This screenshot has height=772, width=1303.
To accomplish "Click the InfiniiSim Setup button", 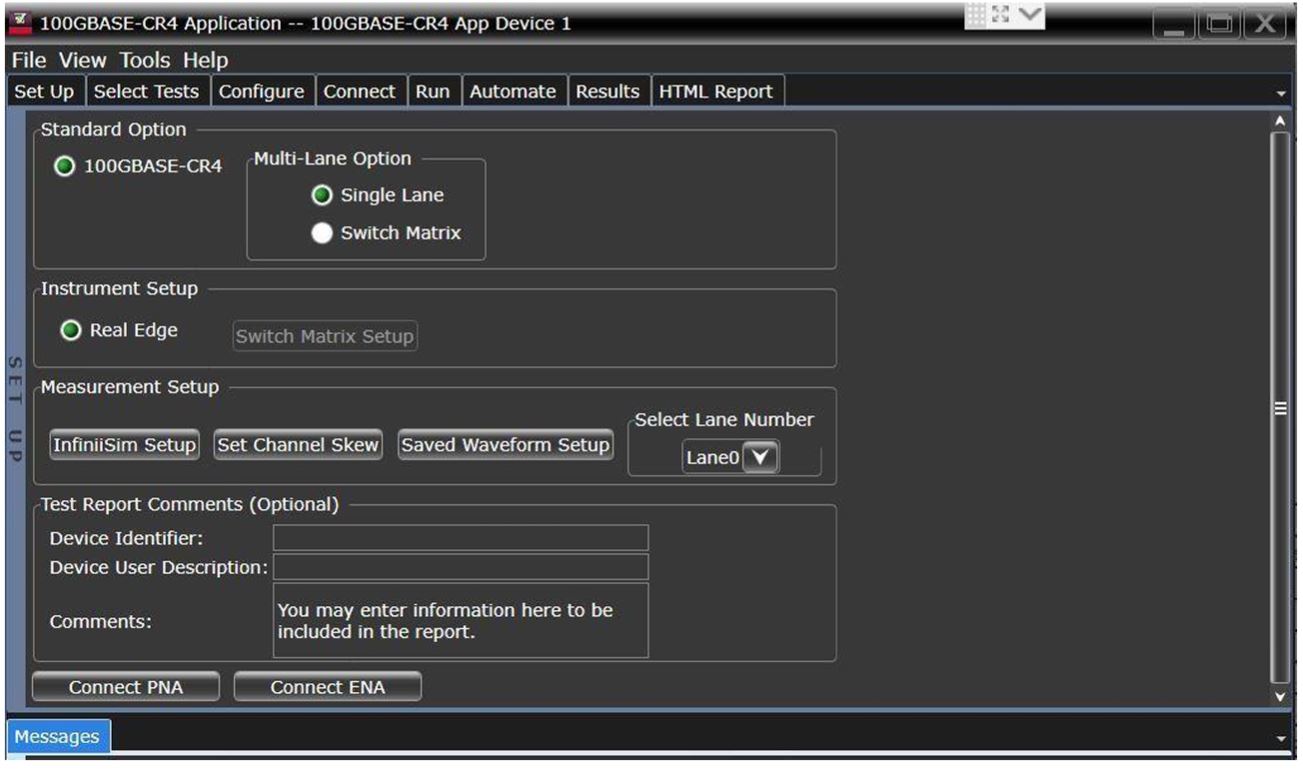I will (125, 445).
